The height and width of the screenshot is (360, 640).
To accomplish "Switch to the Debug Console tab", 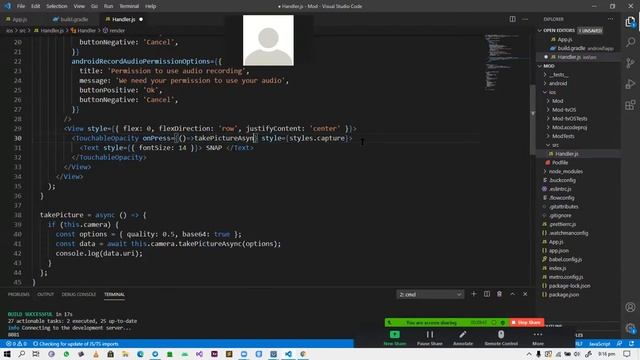I will [79, 294].
